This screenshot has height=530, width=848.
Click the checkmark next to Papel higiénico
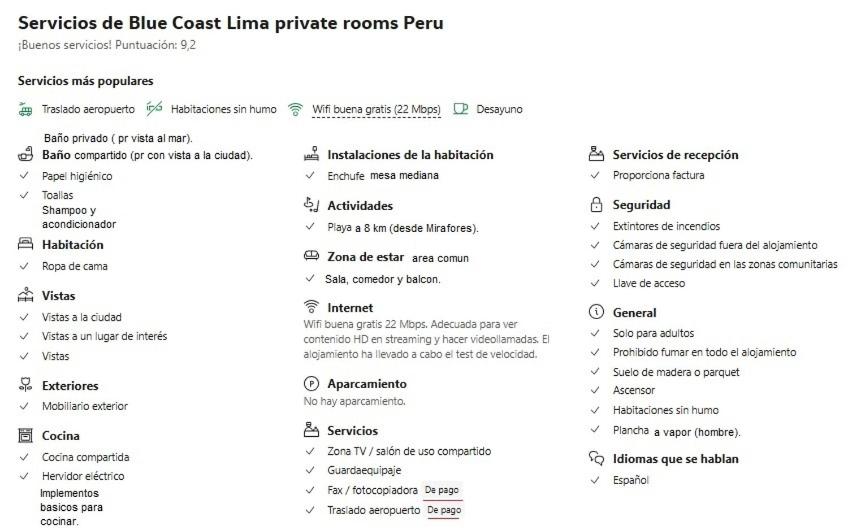click(24, 176)
